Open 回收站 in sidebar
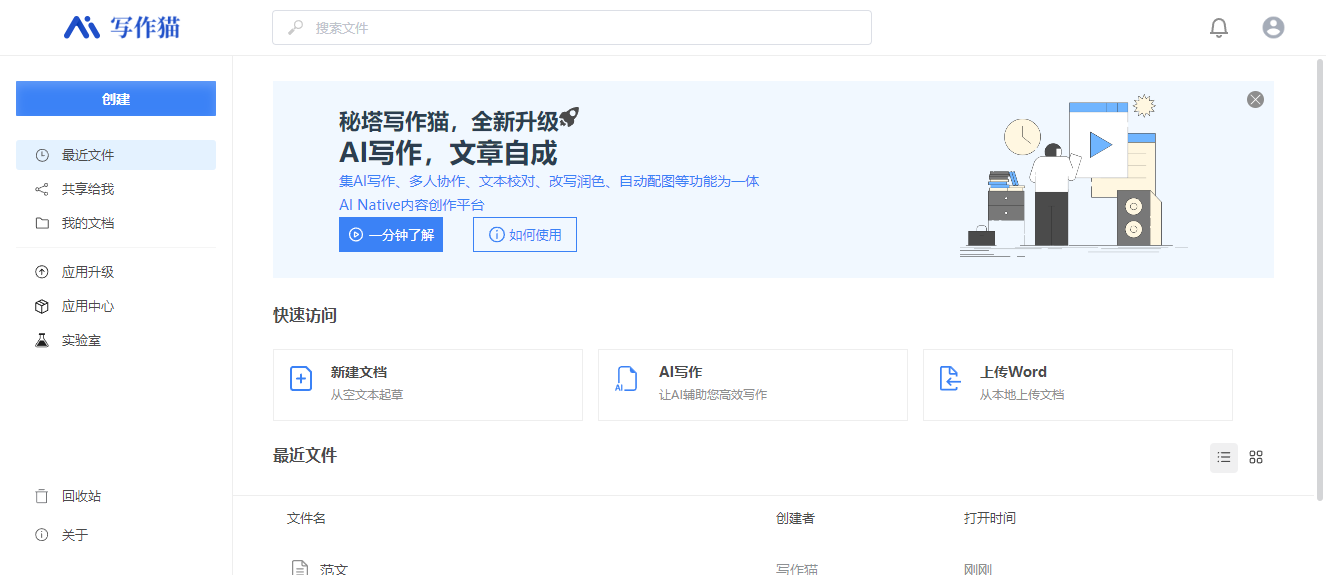This screenshot has width=1326, height=575. (x=116, y=496)
